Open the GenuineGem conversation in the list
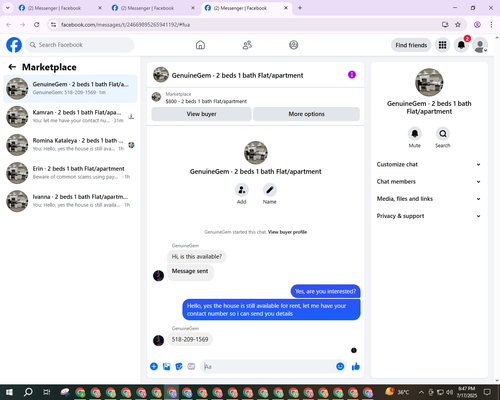Viewport: 500px width, 400px height. click(x=70, y=89)
